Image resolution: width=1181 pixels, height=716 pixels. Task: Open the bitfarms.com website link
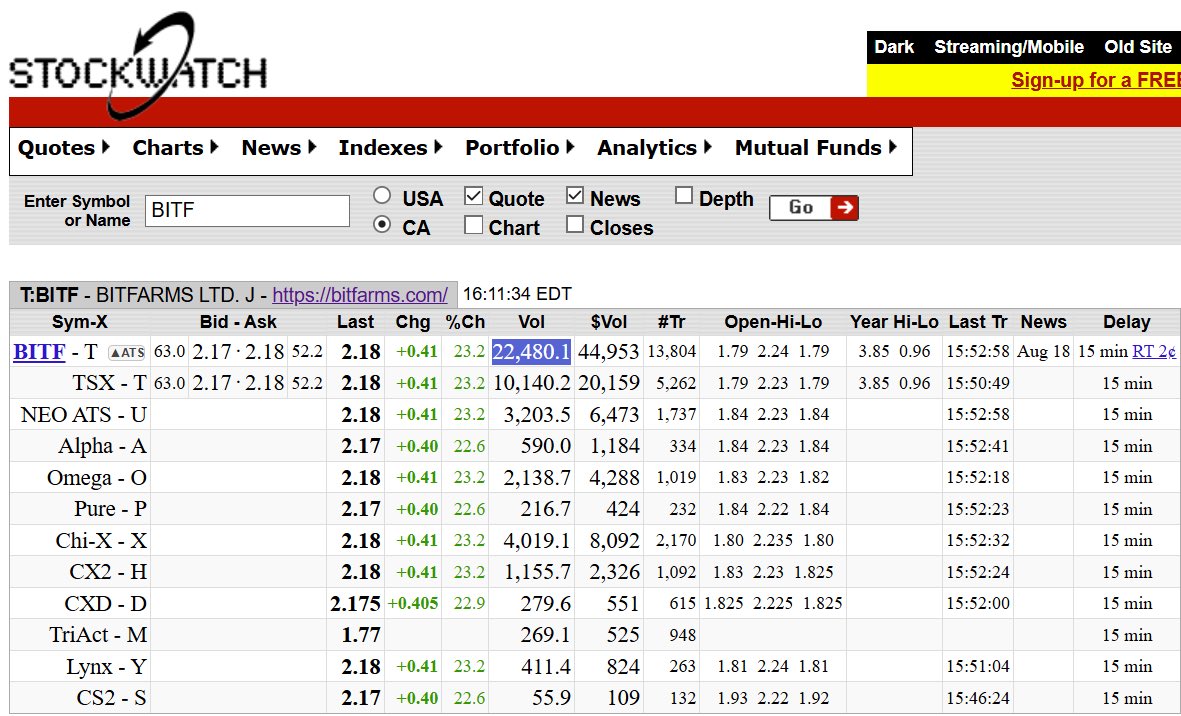tap(360, 294)
